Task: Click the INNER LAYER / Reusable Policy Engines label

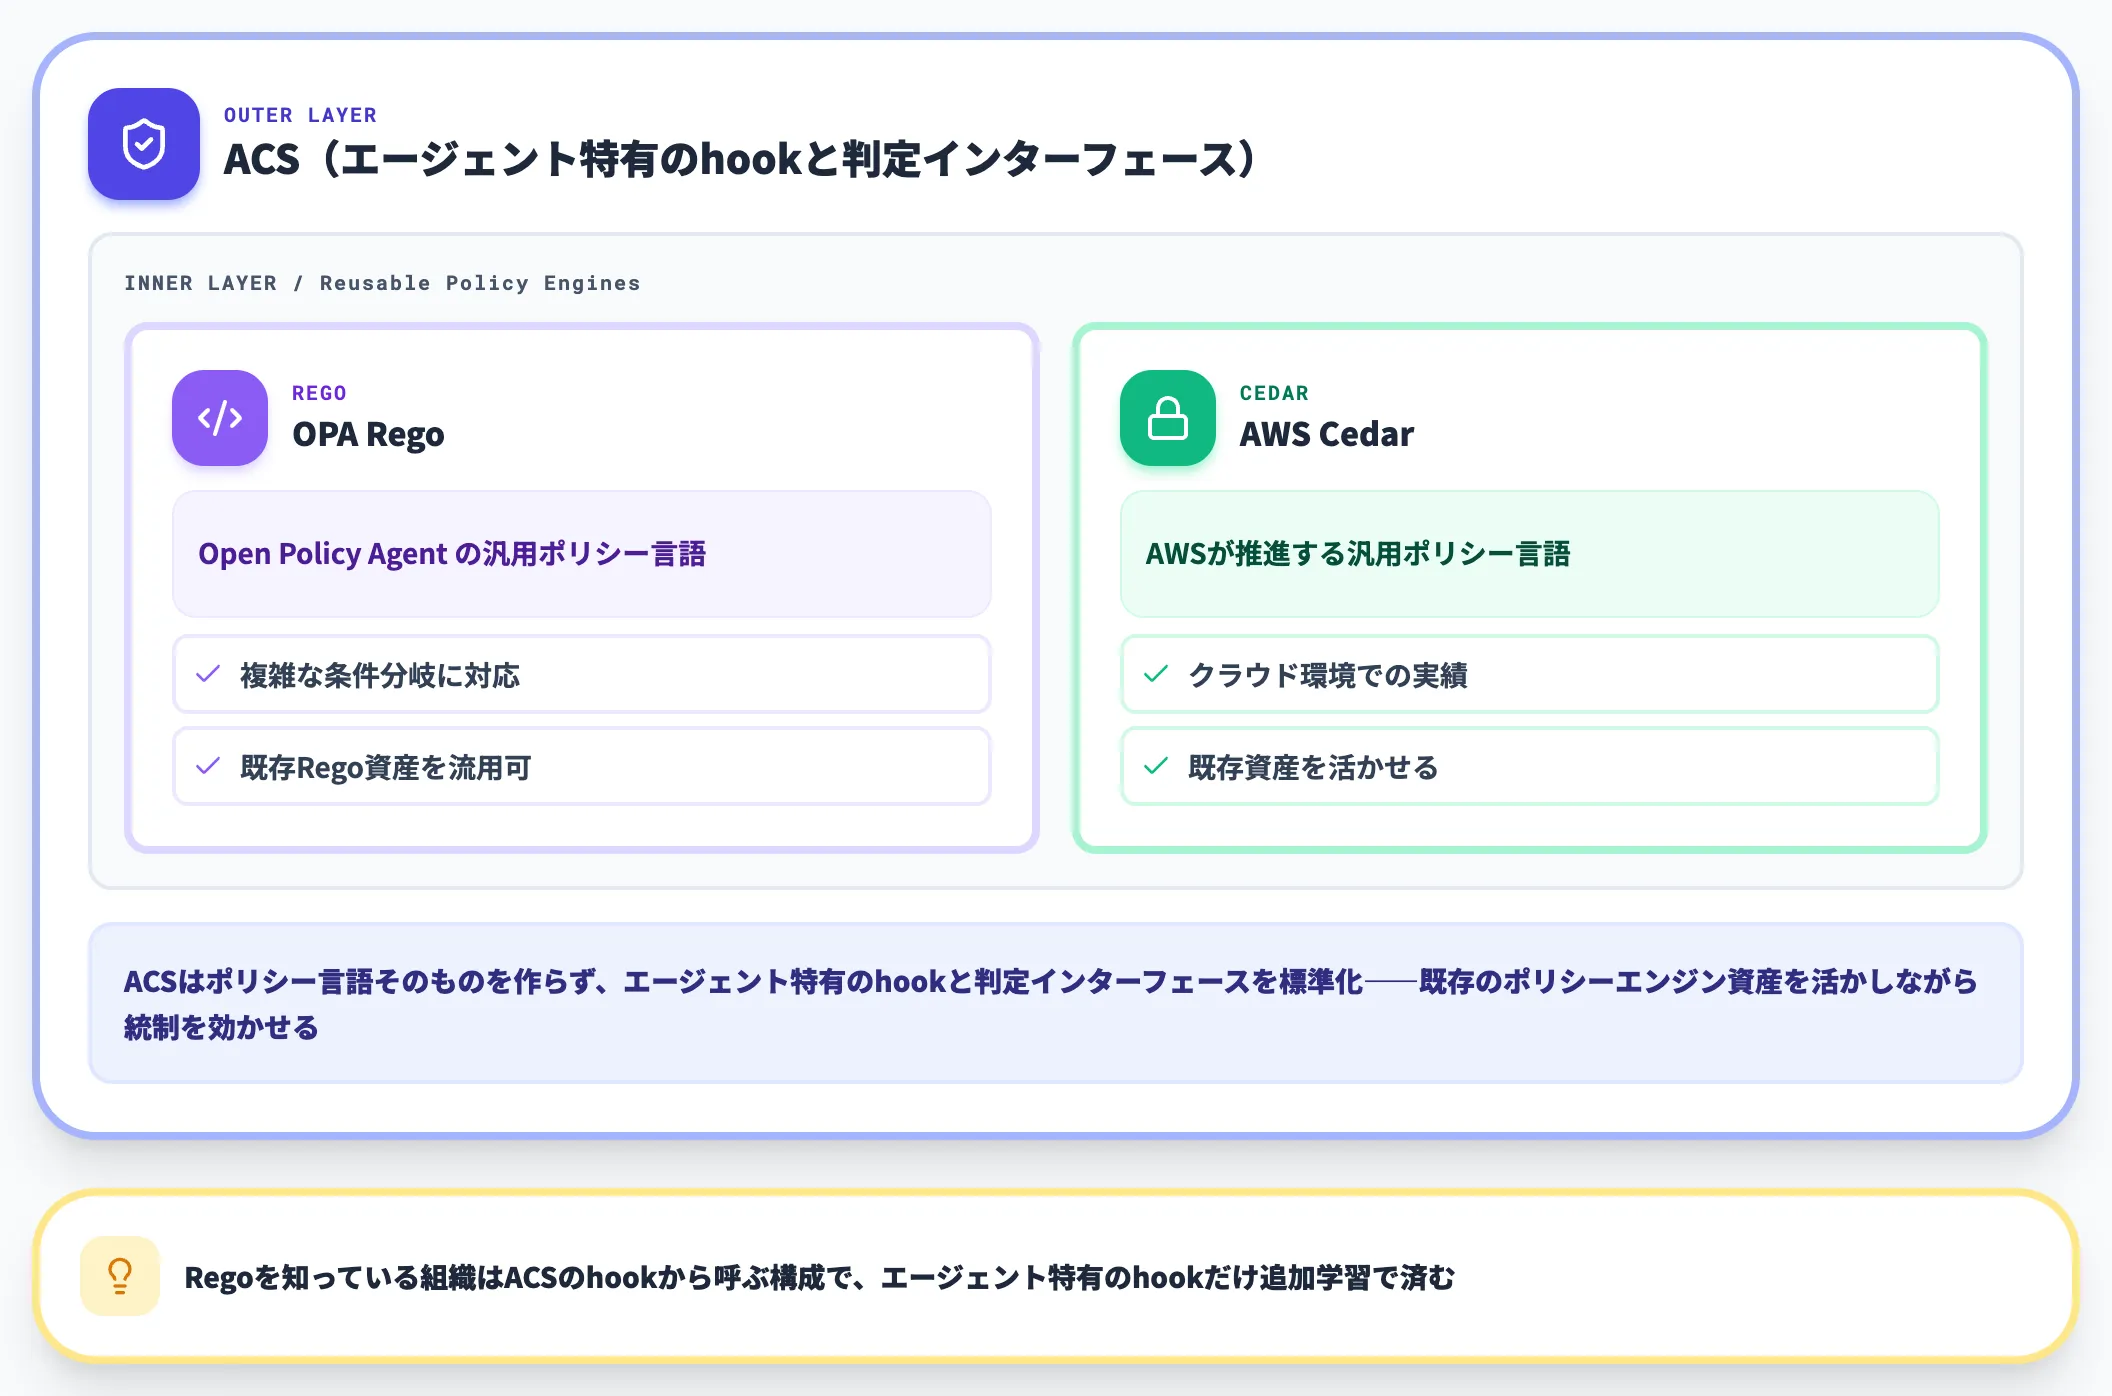Action: tap(382, 283)
